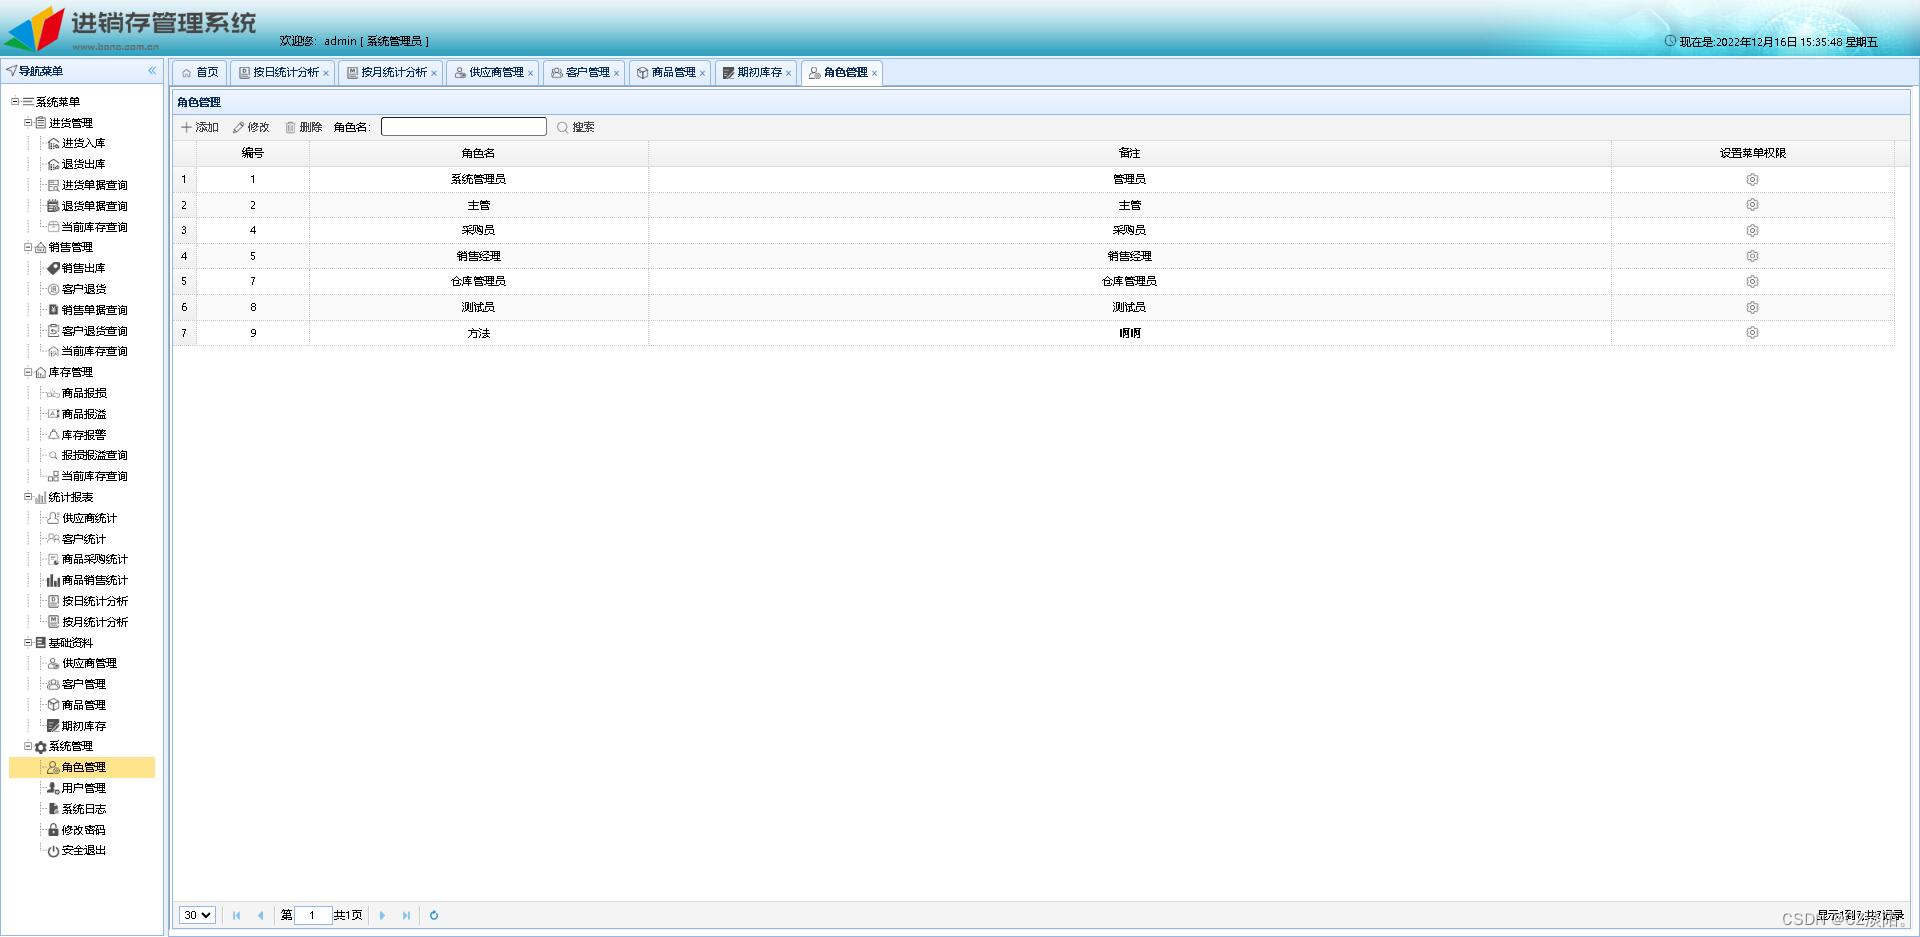
Task: Collapse the 销售管理 tree node
Action: 28,247
